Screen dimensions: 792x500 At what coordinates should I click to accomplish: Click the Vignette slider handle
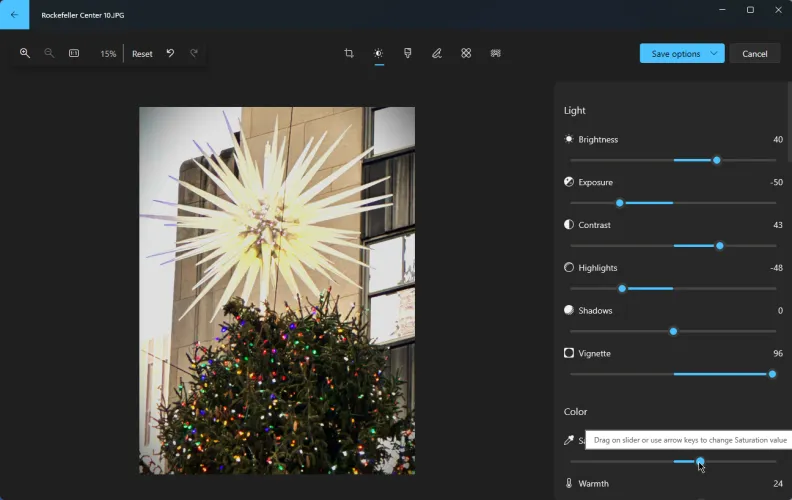(x=772, y=374)
